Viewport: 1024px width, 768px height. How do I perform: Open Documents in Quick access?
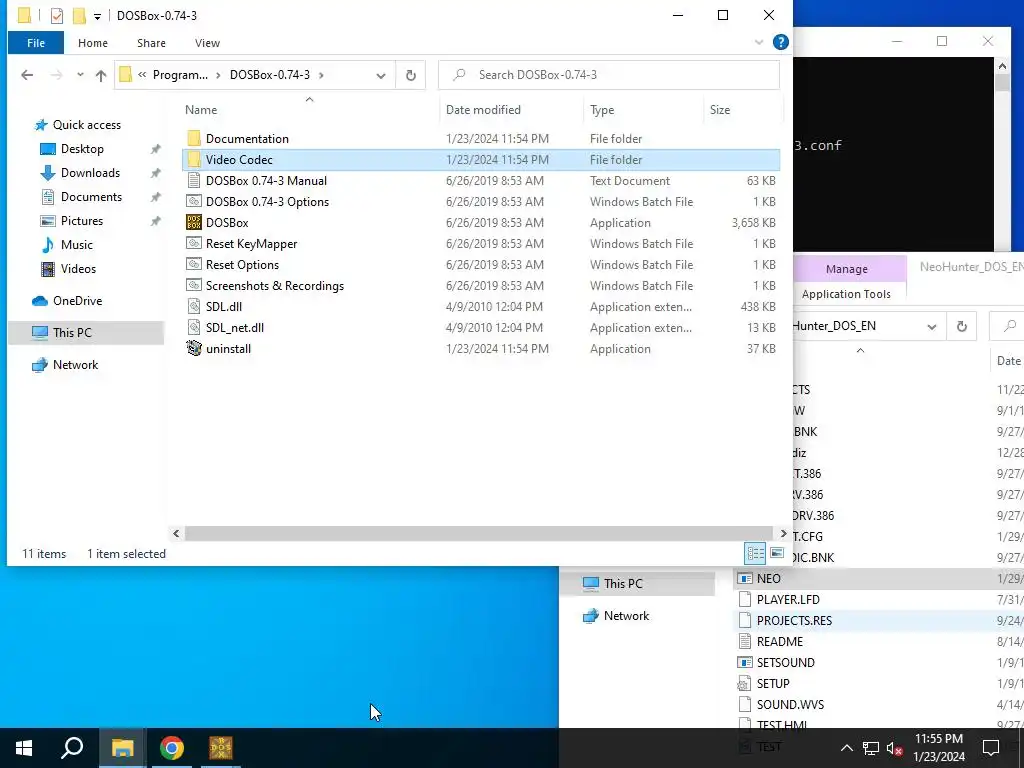click(91, 197)
